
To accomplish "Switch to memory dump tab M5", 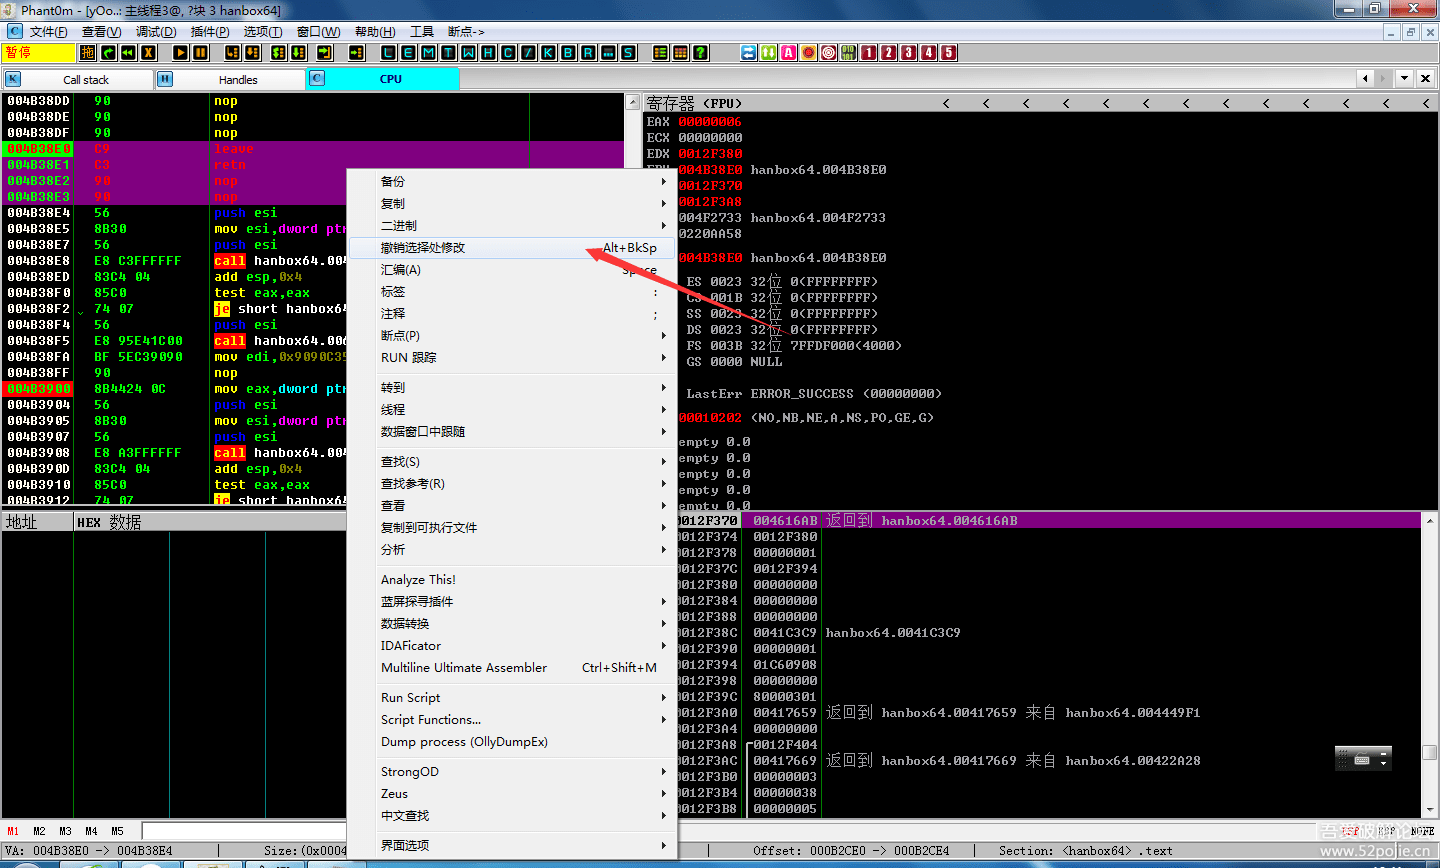I will (x=117, y=831).
